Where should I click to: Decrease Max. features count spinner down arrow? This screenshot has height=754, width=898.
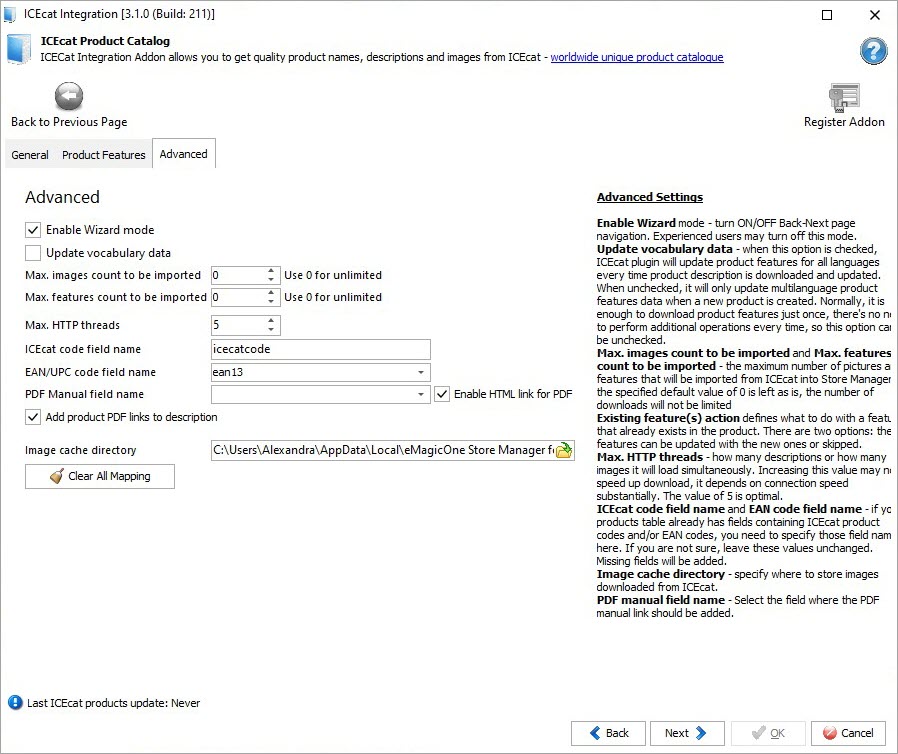coord(271,301)
